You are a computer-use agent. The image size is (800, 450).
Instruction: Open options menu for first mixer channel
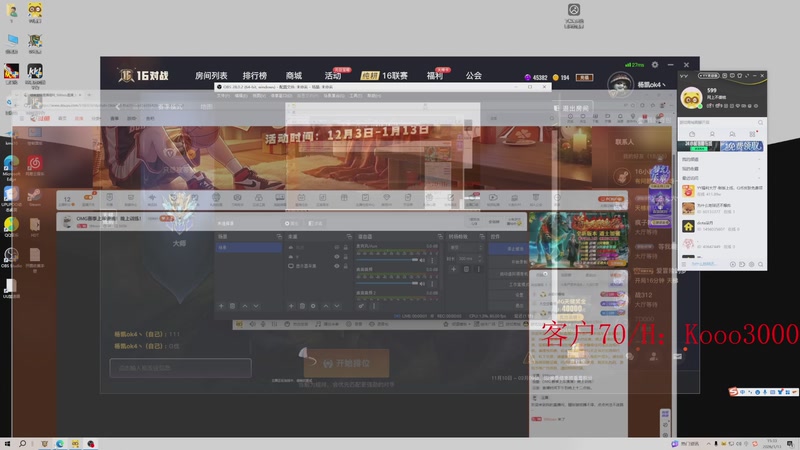point(432,260)
